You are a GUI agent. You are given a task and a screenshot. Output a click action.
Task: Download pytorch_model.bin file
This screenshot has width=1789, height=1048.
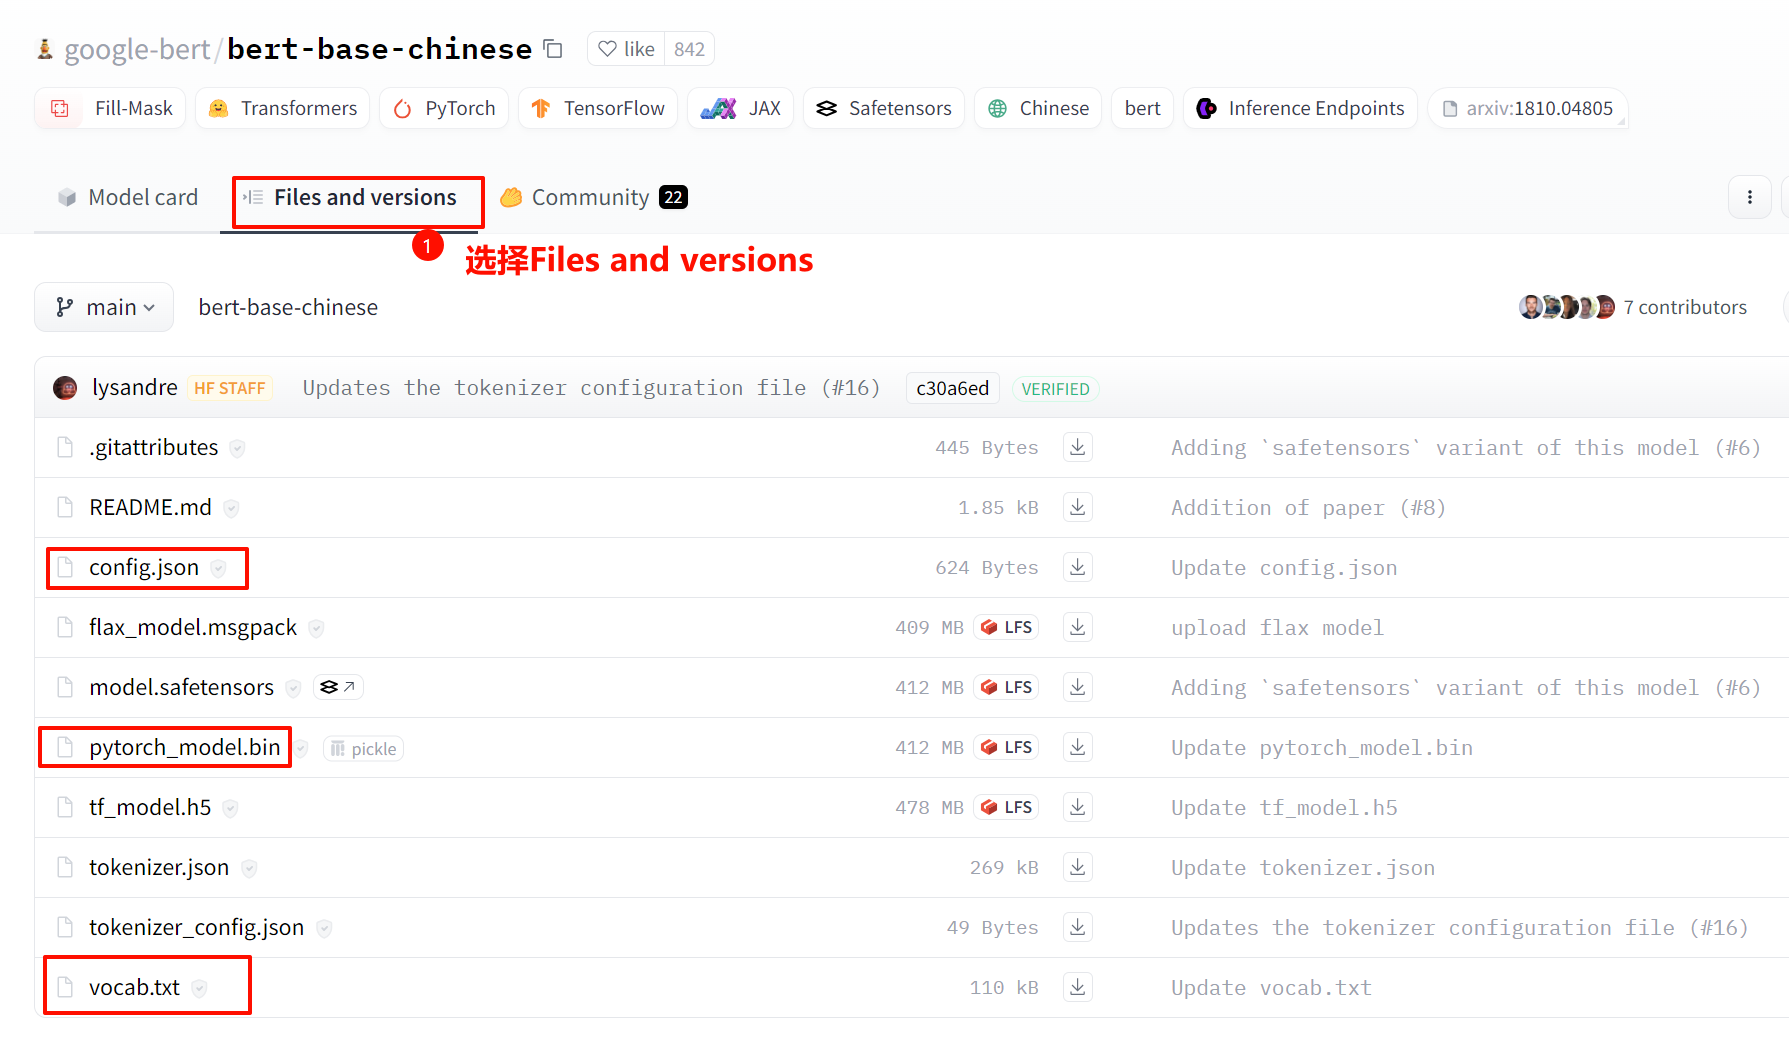[1078, 747]
